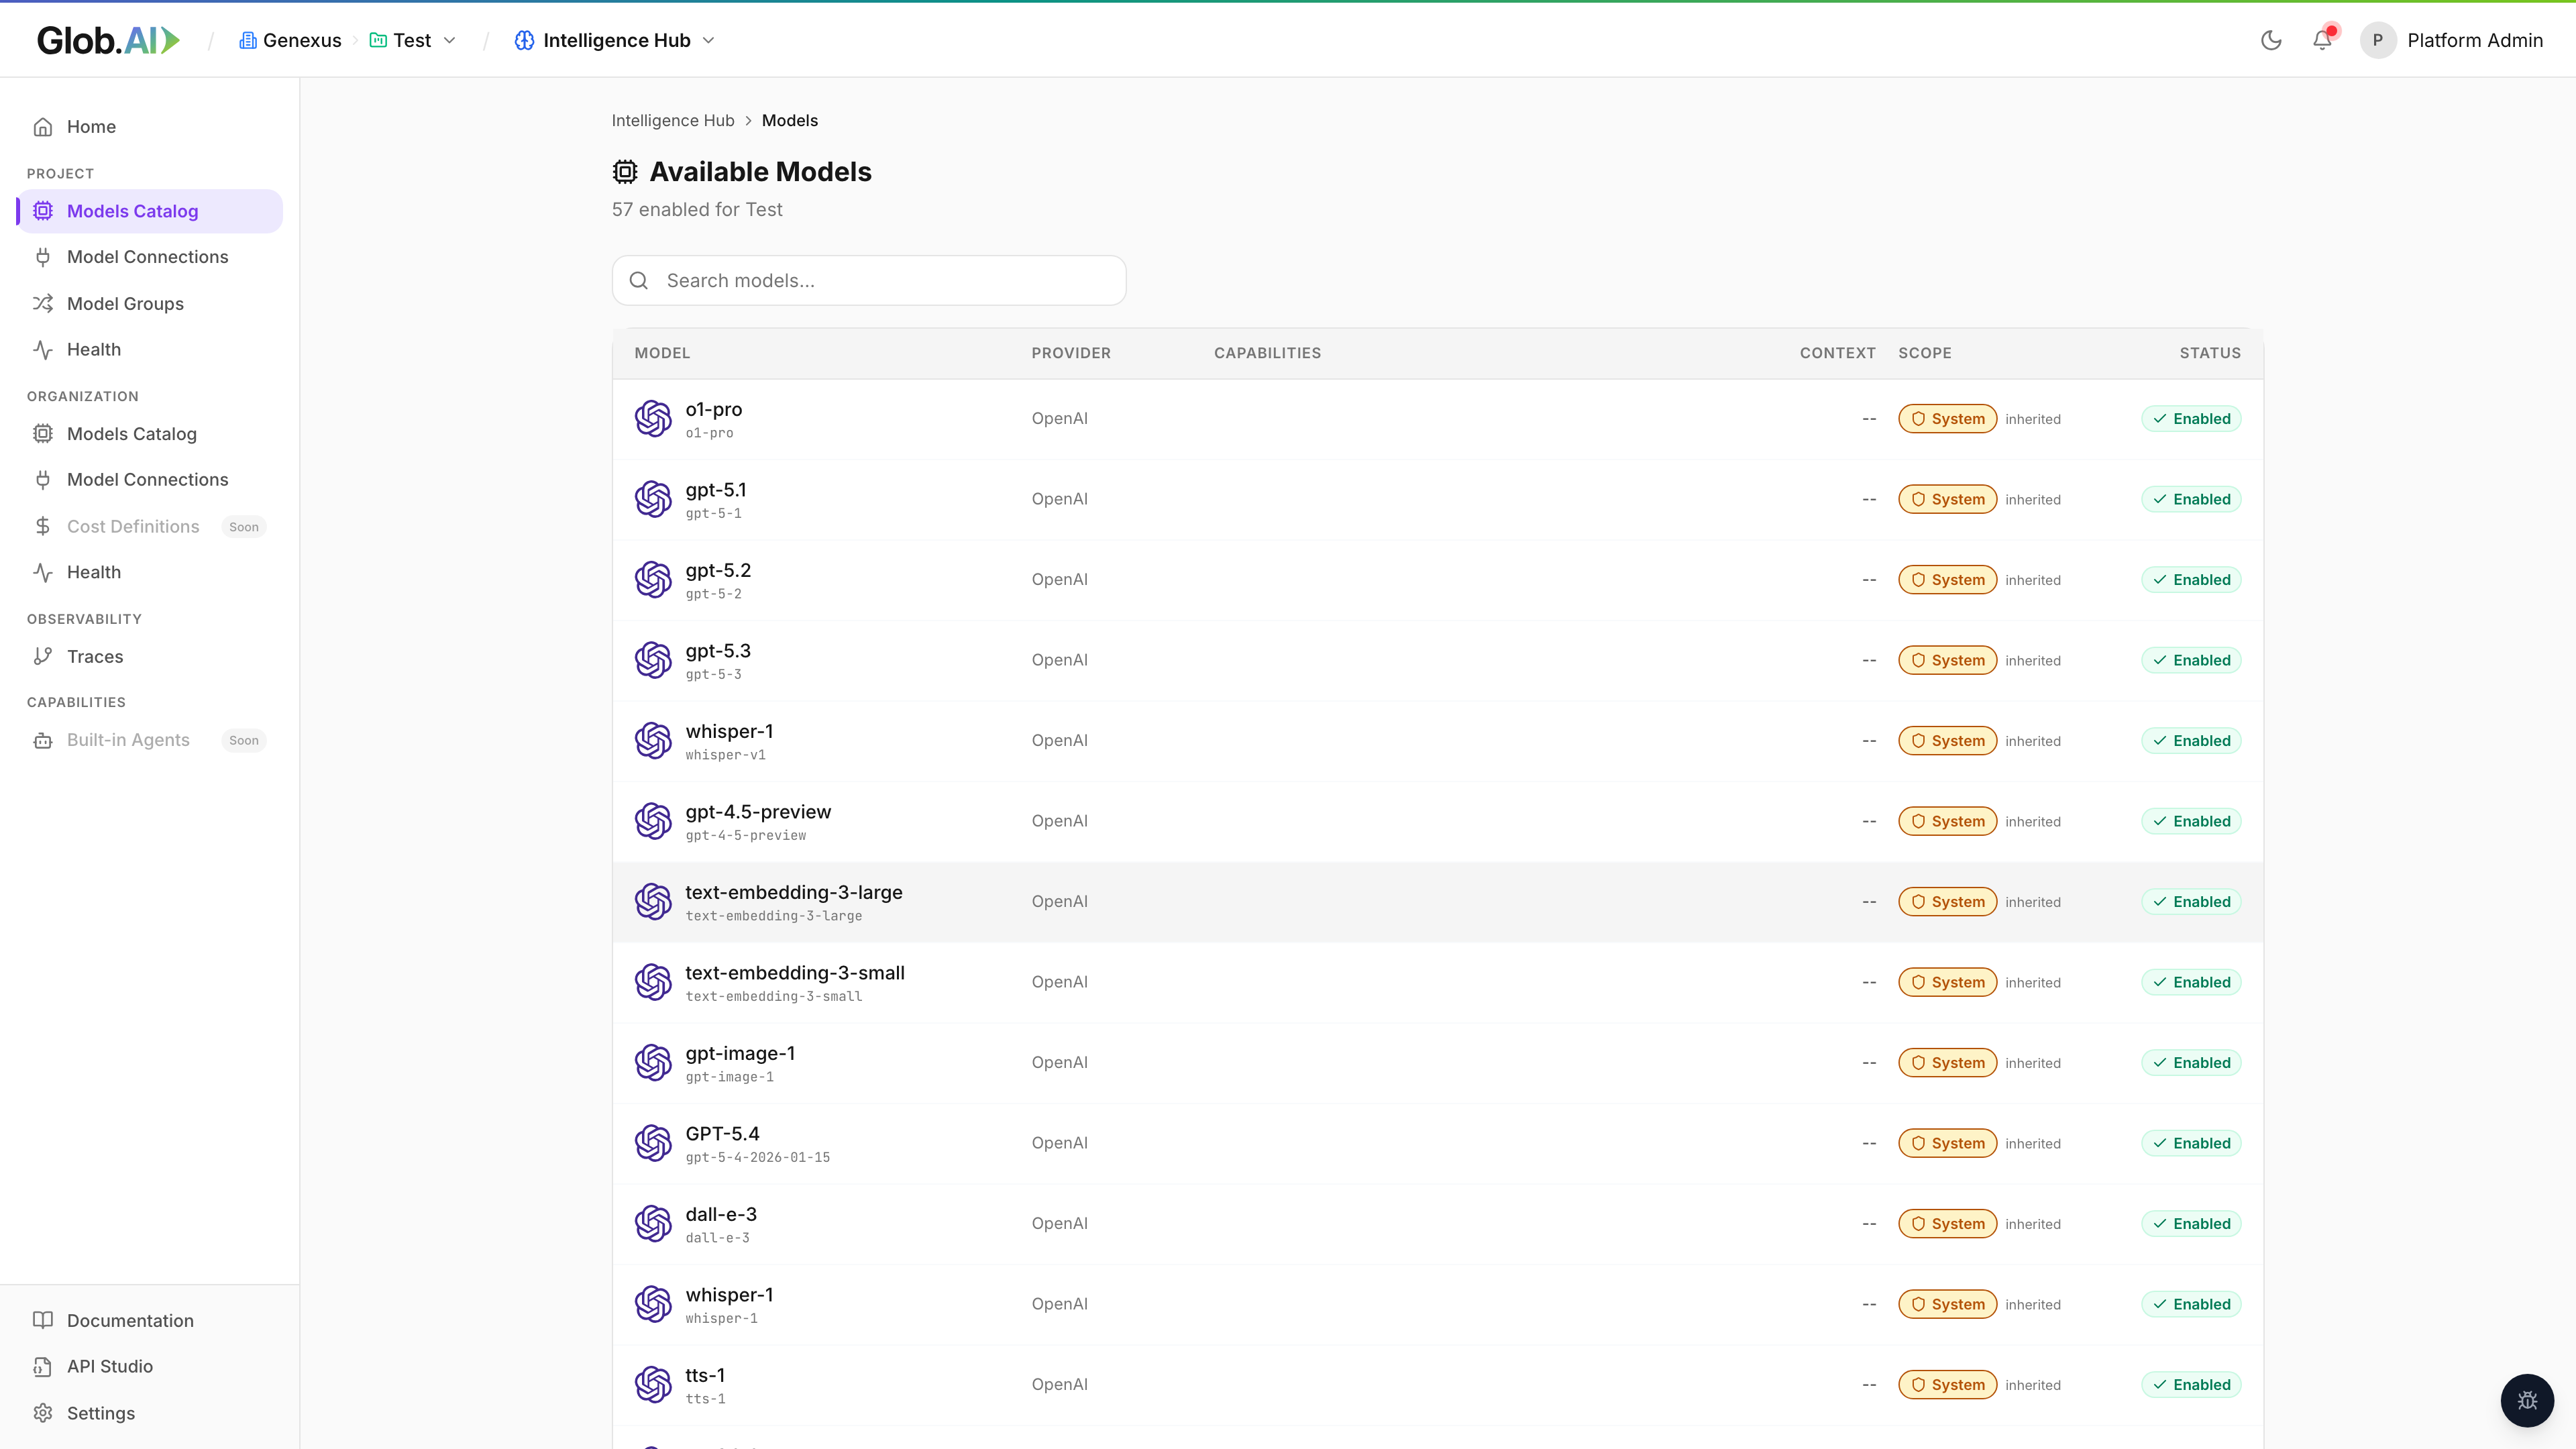
Task: Open the Genexus organization breadcrumb
Action: (290, 40)
